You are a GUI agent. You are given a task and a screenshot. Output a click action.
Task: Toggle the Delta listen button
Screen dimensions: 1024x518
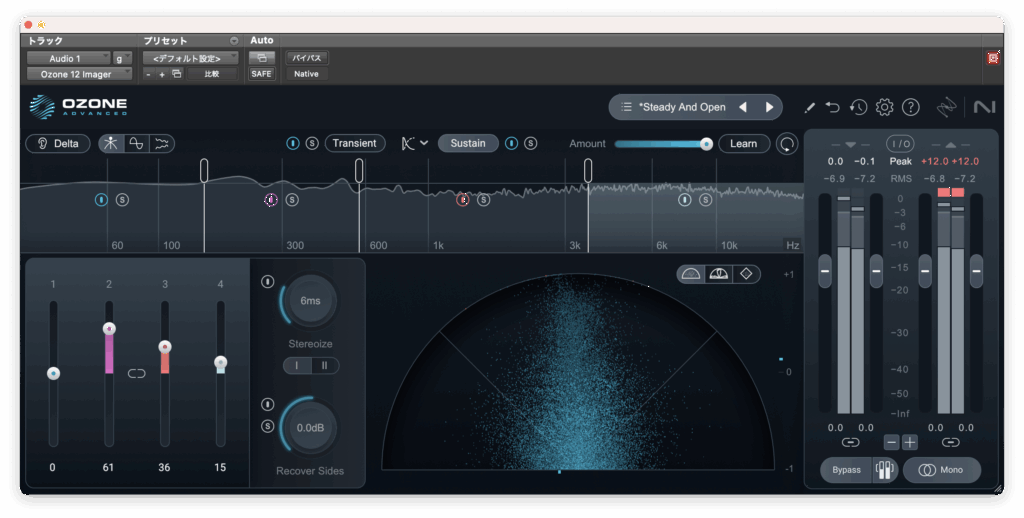[57, 143]
